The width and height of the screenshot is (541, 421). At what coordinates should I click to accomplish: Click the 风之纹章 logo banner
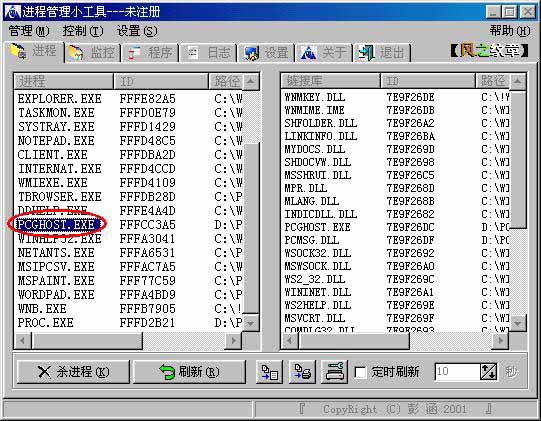click(489, 51)
